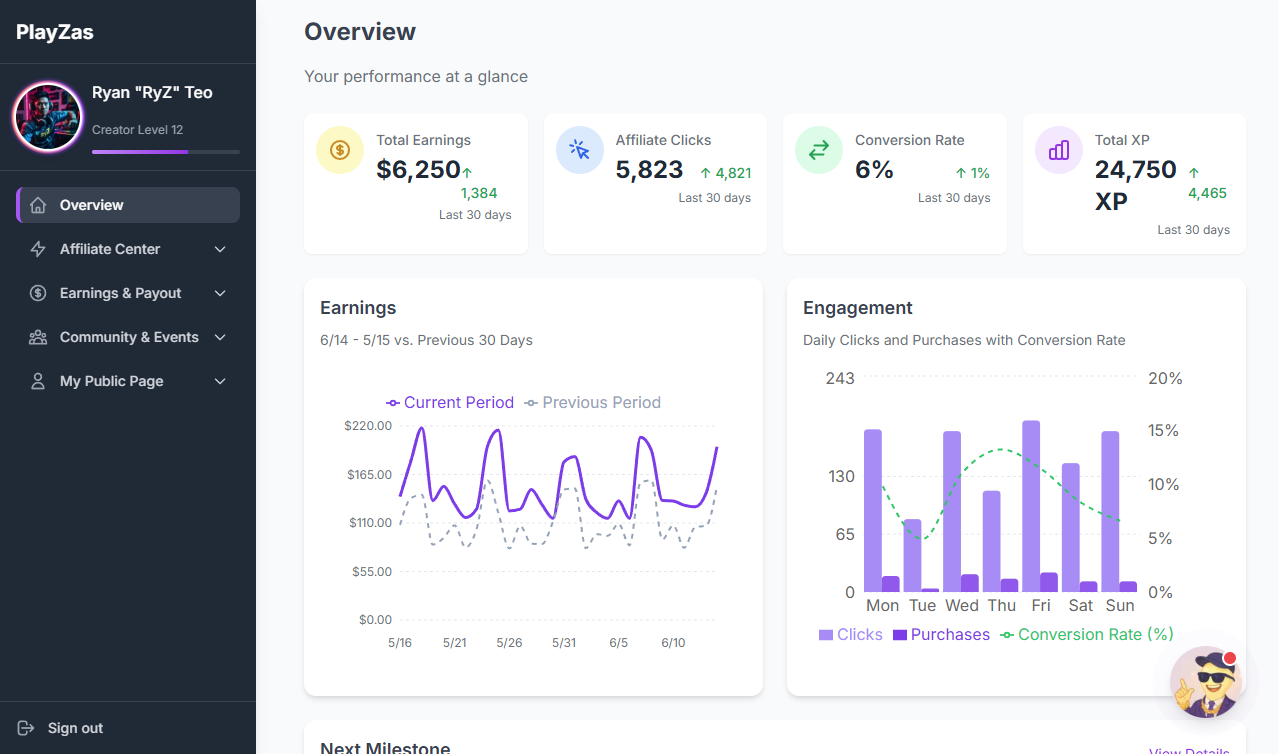The width and height of the screenshot is (1278, 754).
Task: Expand the Community & Events section
Action: coord(219,337)
